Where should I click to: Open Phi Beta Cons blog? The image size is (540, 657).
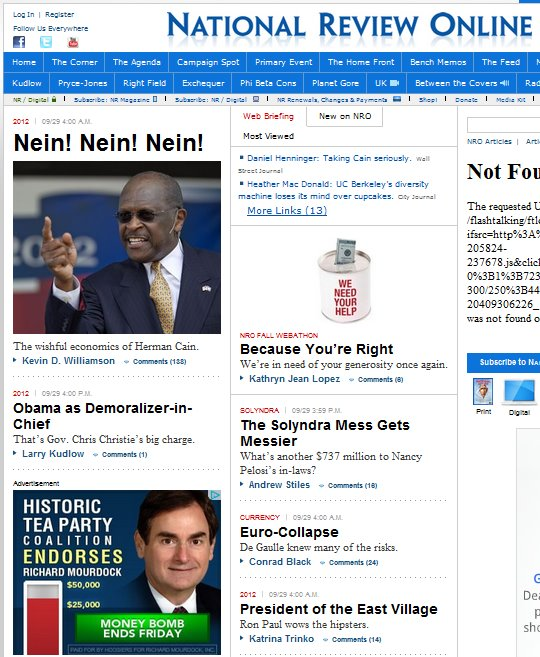[x=268, y=83]
